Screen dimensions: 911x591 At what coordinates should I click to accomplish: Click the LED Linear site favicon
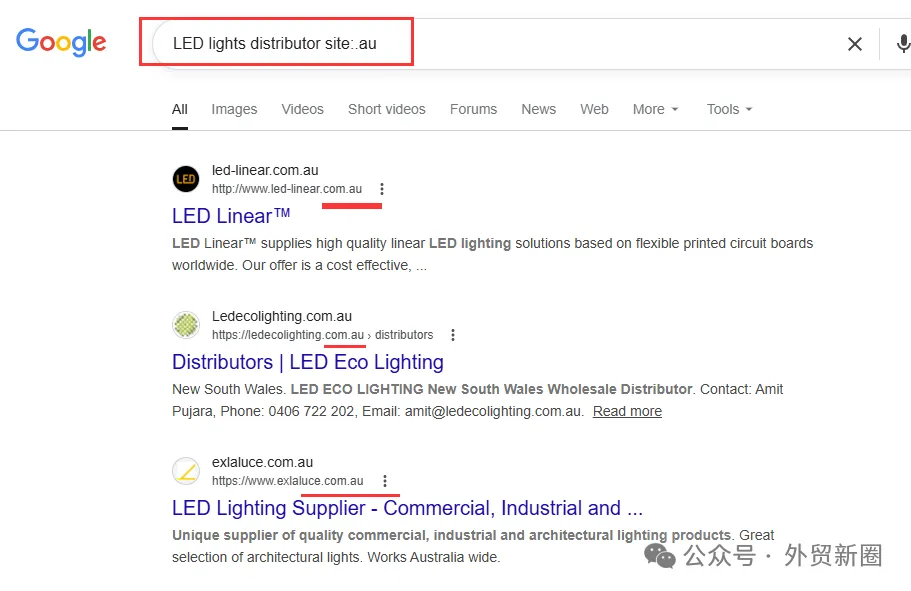(186, 179)
